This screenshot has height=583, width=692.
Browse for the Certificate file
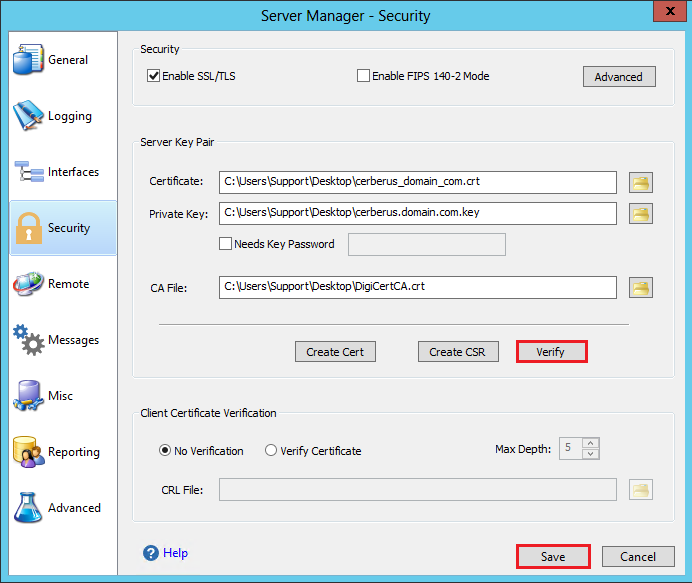click(640, 182)
